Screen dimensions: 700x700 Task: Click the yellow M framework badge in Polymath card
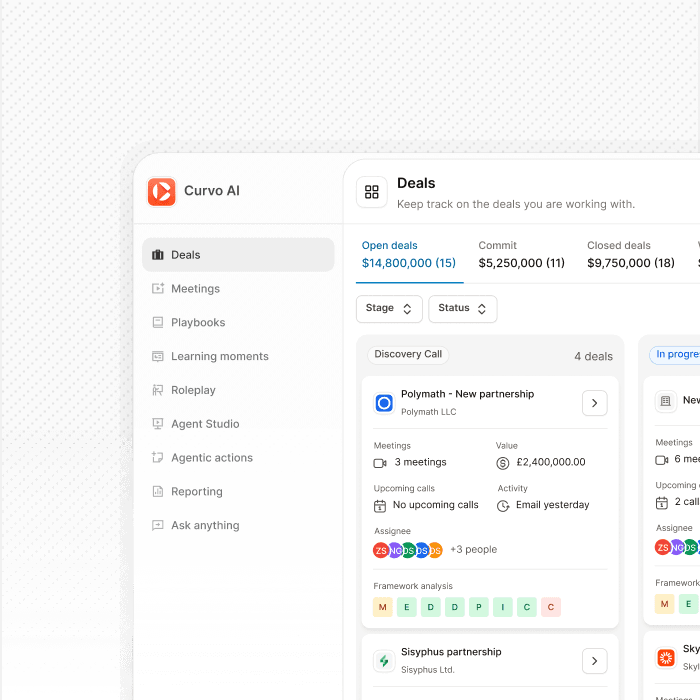383,607
